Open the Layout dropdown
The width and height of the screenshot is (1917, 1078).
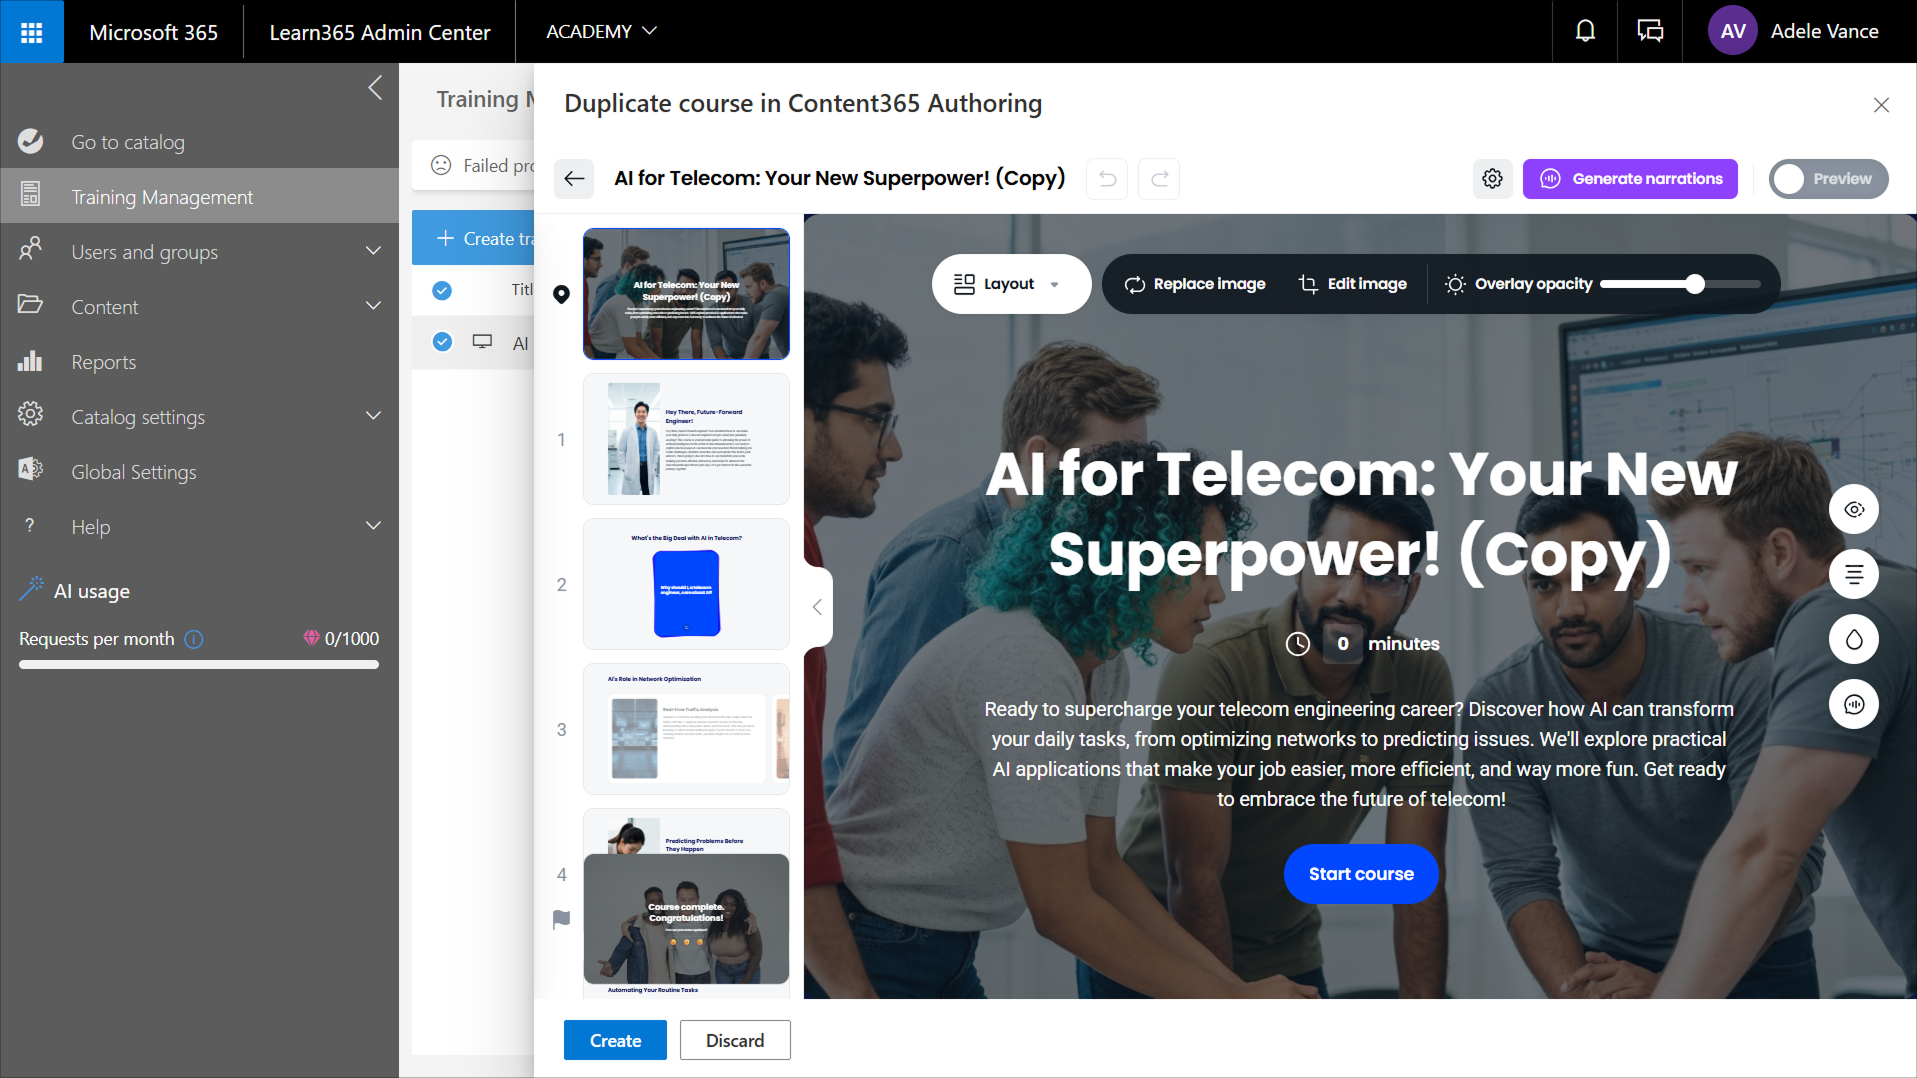click(1010, 284)
